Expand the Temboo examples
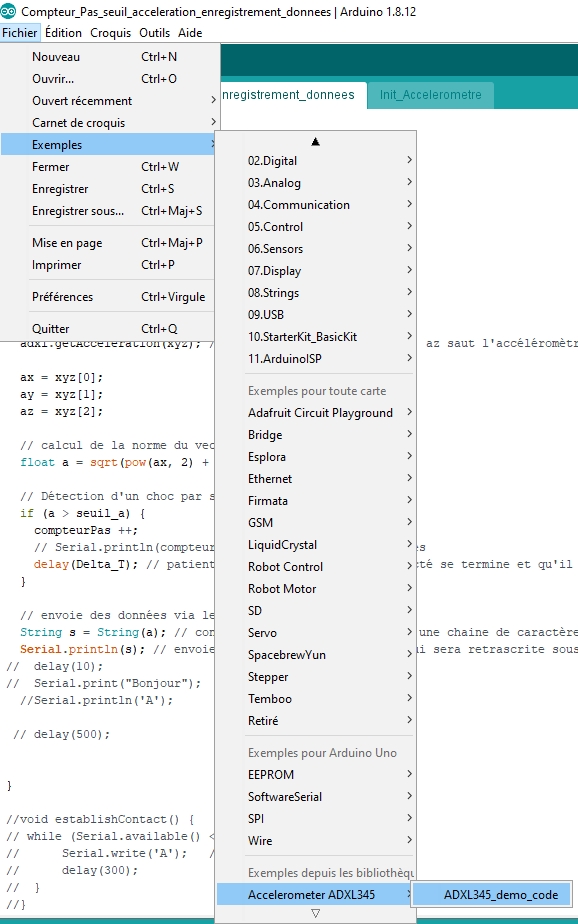 316,699
